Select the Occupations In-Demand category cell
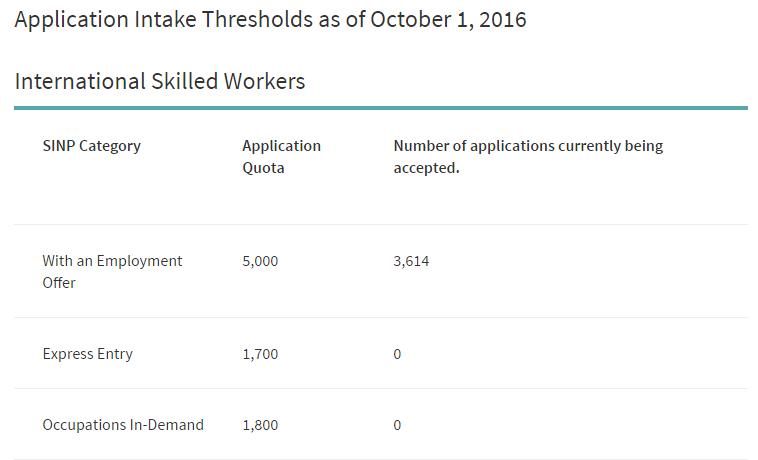Screen dimensions: 758x460 coord(123,425)
